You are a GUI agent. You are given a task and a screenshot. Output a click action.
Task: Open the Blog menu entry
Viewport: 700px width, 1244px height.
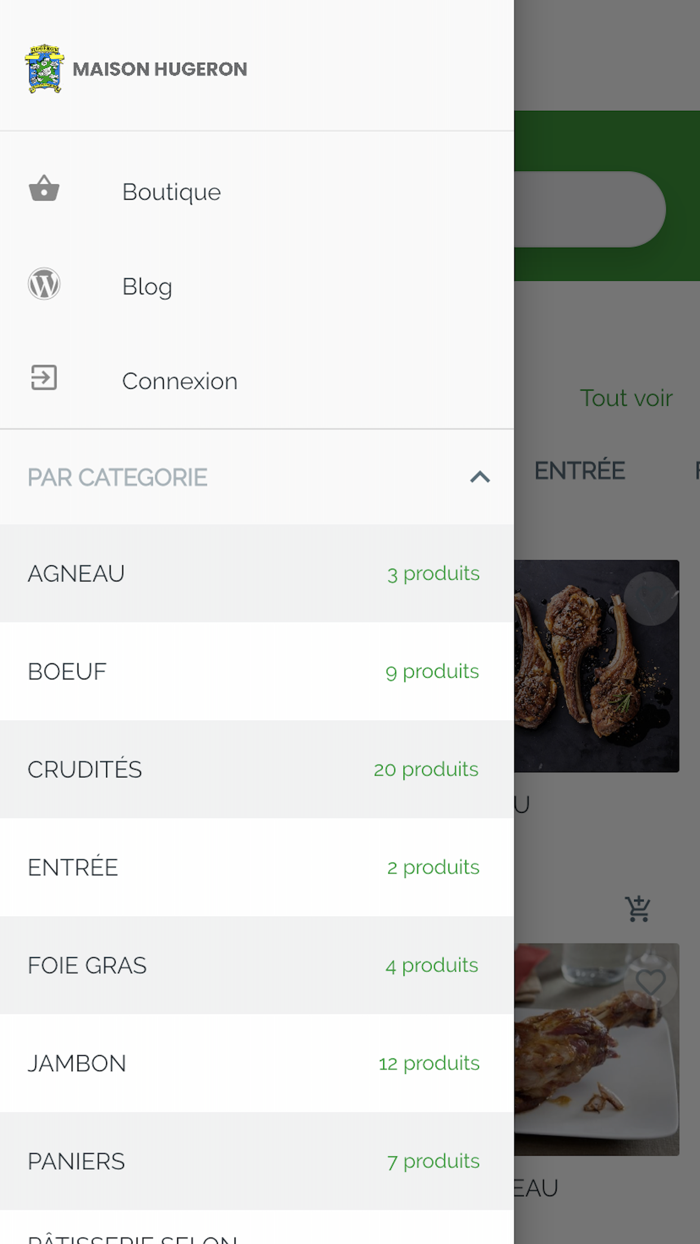click(147, 287)
